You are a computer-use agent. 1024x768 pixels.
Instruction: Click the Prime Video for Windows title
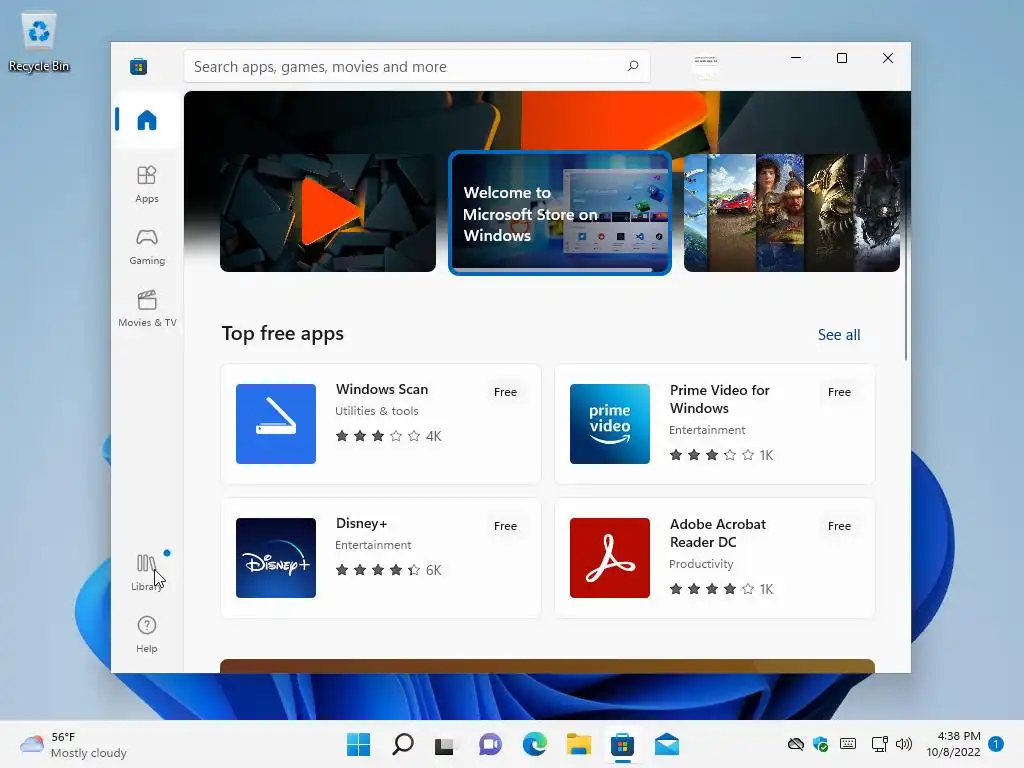click(719, 399)
